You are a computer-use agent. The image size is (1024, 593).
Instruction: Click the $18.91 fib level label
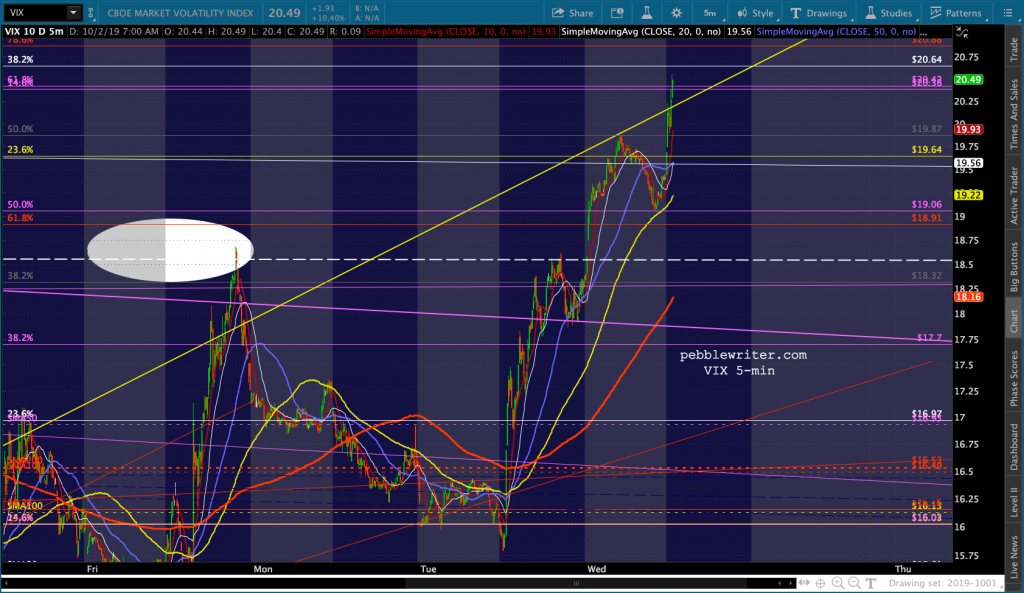point(927,217)
